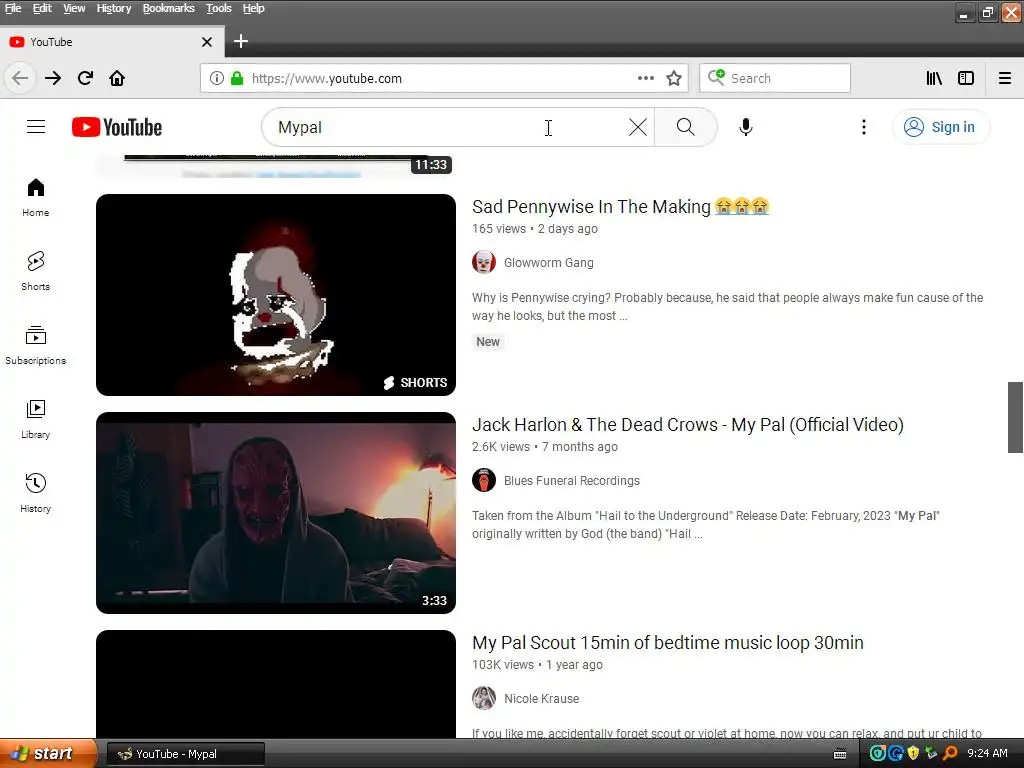Open the YouTube guide hamburger menu
This screenshot has height=768, width=1024.
[x=36, y=127]
